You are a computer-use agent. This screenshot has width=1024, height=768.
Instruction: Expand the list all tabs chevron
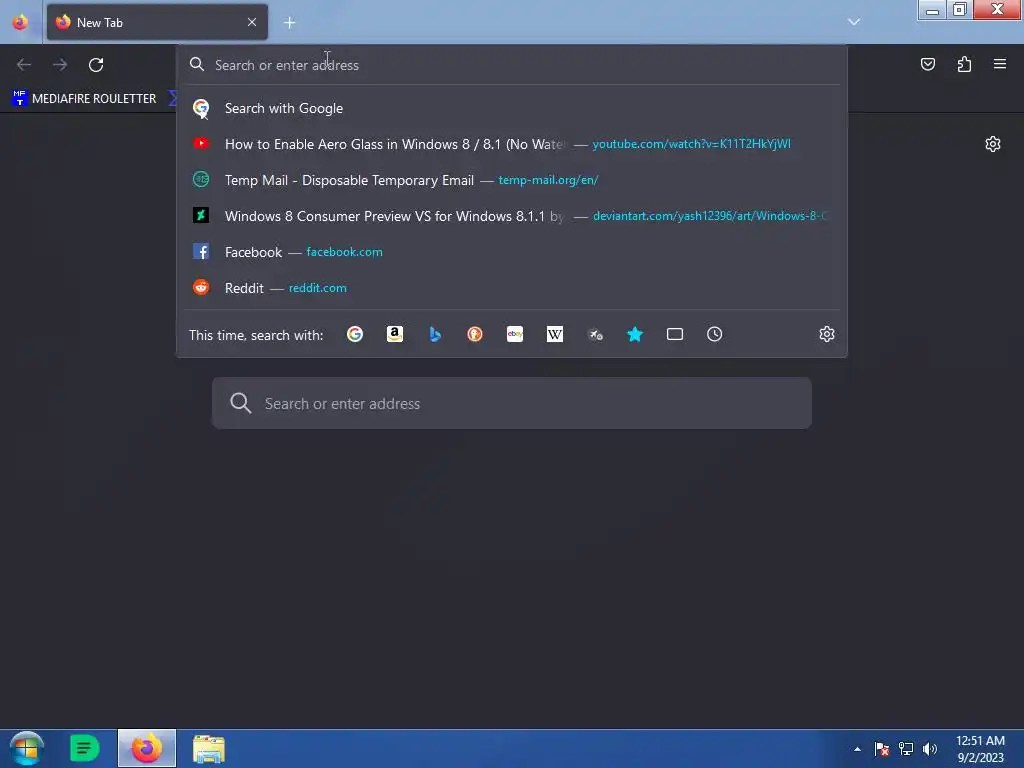click(x=854, y=22)
